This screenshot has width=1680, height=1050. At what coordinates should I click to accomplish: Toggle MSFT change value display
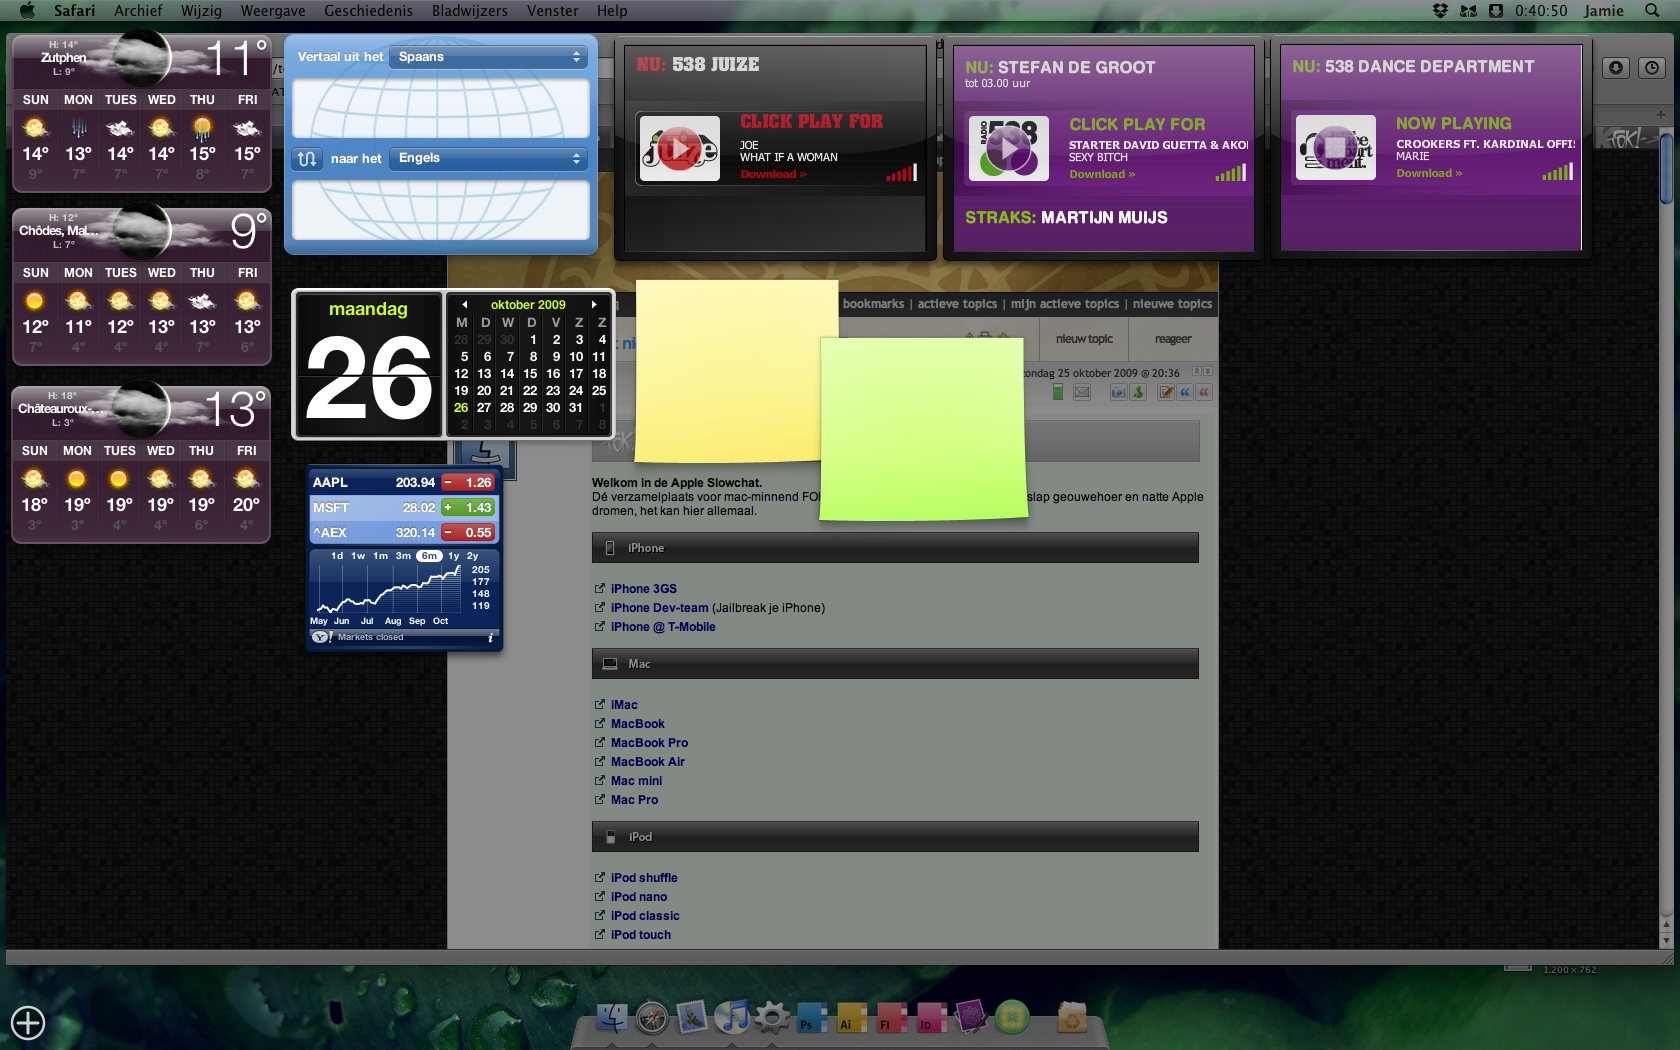469,507
